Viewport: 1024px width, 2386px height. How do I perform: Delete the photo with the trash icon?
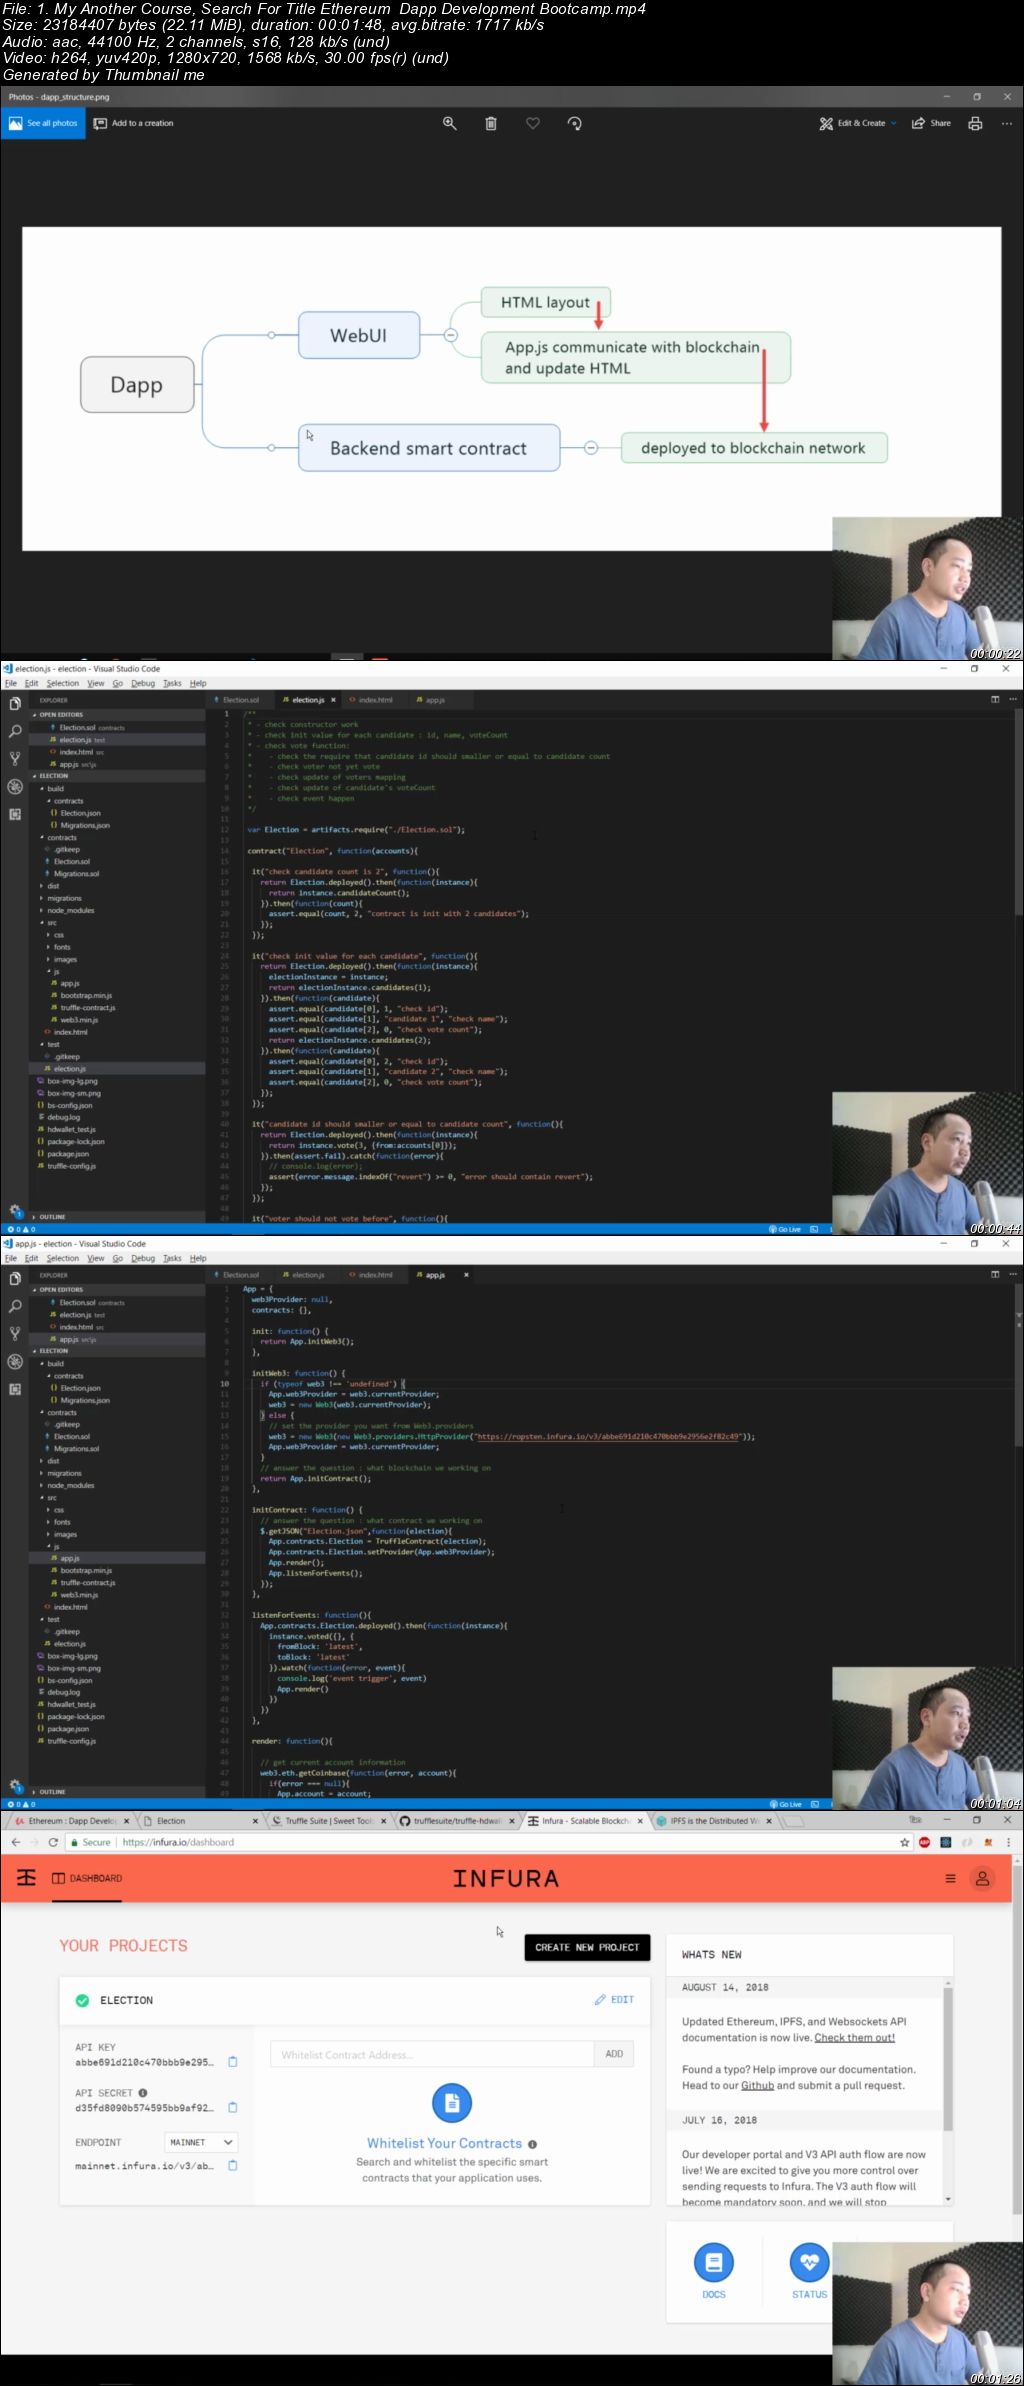tap(491, 123)
